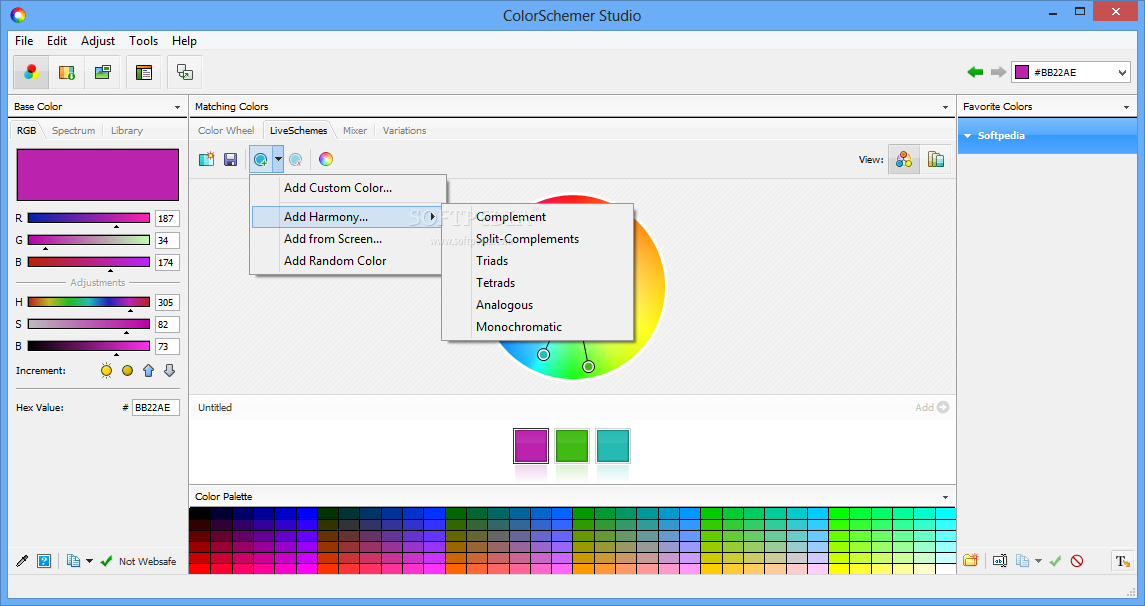This screenshot has width=1145, height=606.
Task: Click the QuickPreview layout toolbar icon
Action: pyautogui.click(x=144, y=72)
